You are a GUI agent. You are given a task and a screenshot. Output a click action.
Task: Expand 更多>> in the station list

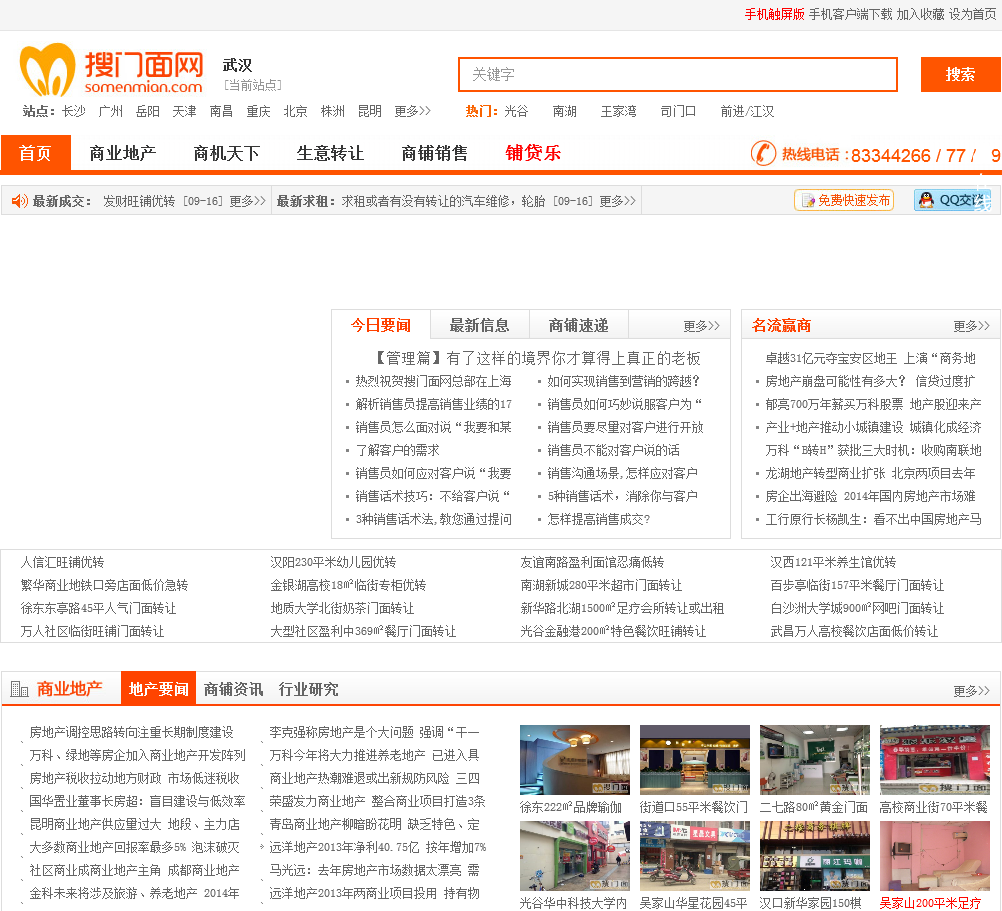(413, 111)
